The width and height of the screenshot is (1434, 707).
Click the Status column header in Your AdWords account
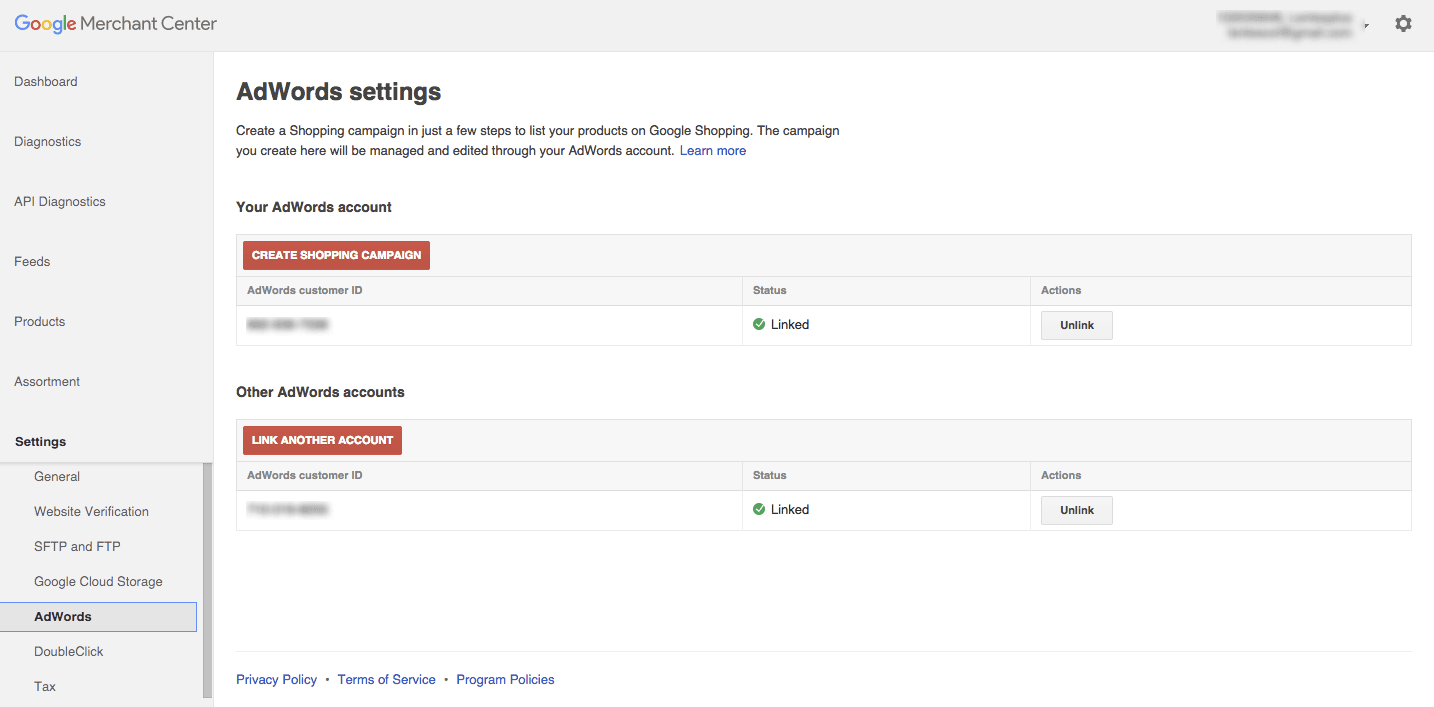770,290
